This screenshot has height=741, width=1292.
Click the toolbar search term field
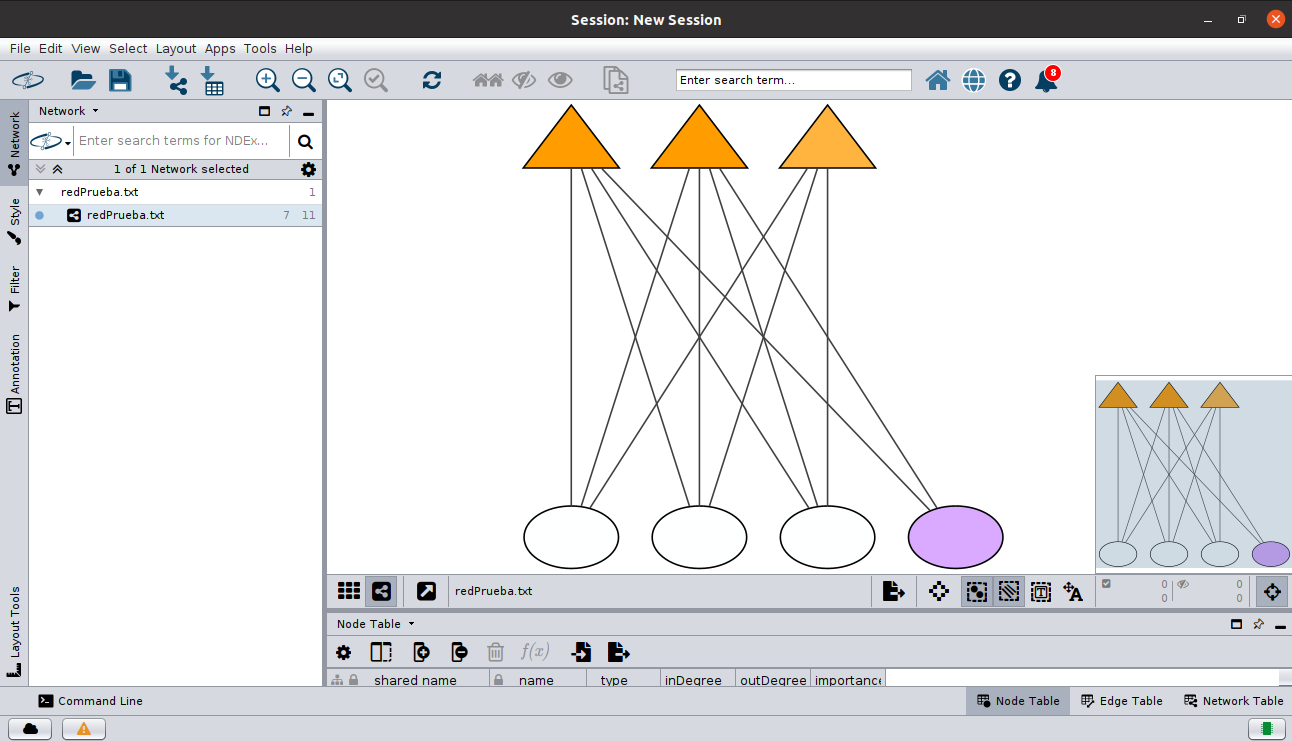(794, 80)
